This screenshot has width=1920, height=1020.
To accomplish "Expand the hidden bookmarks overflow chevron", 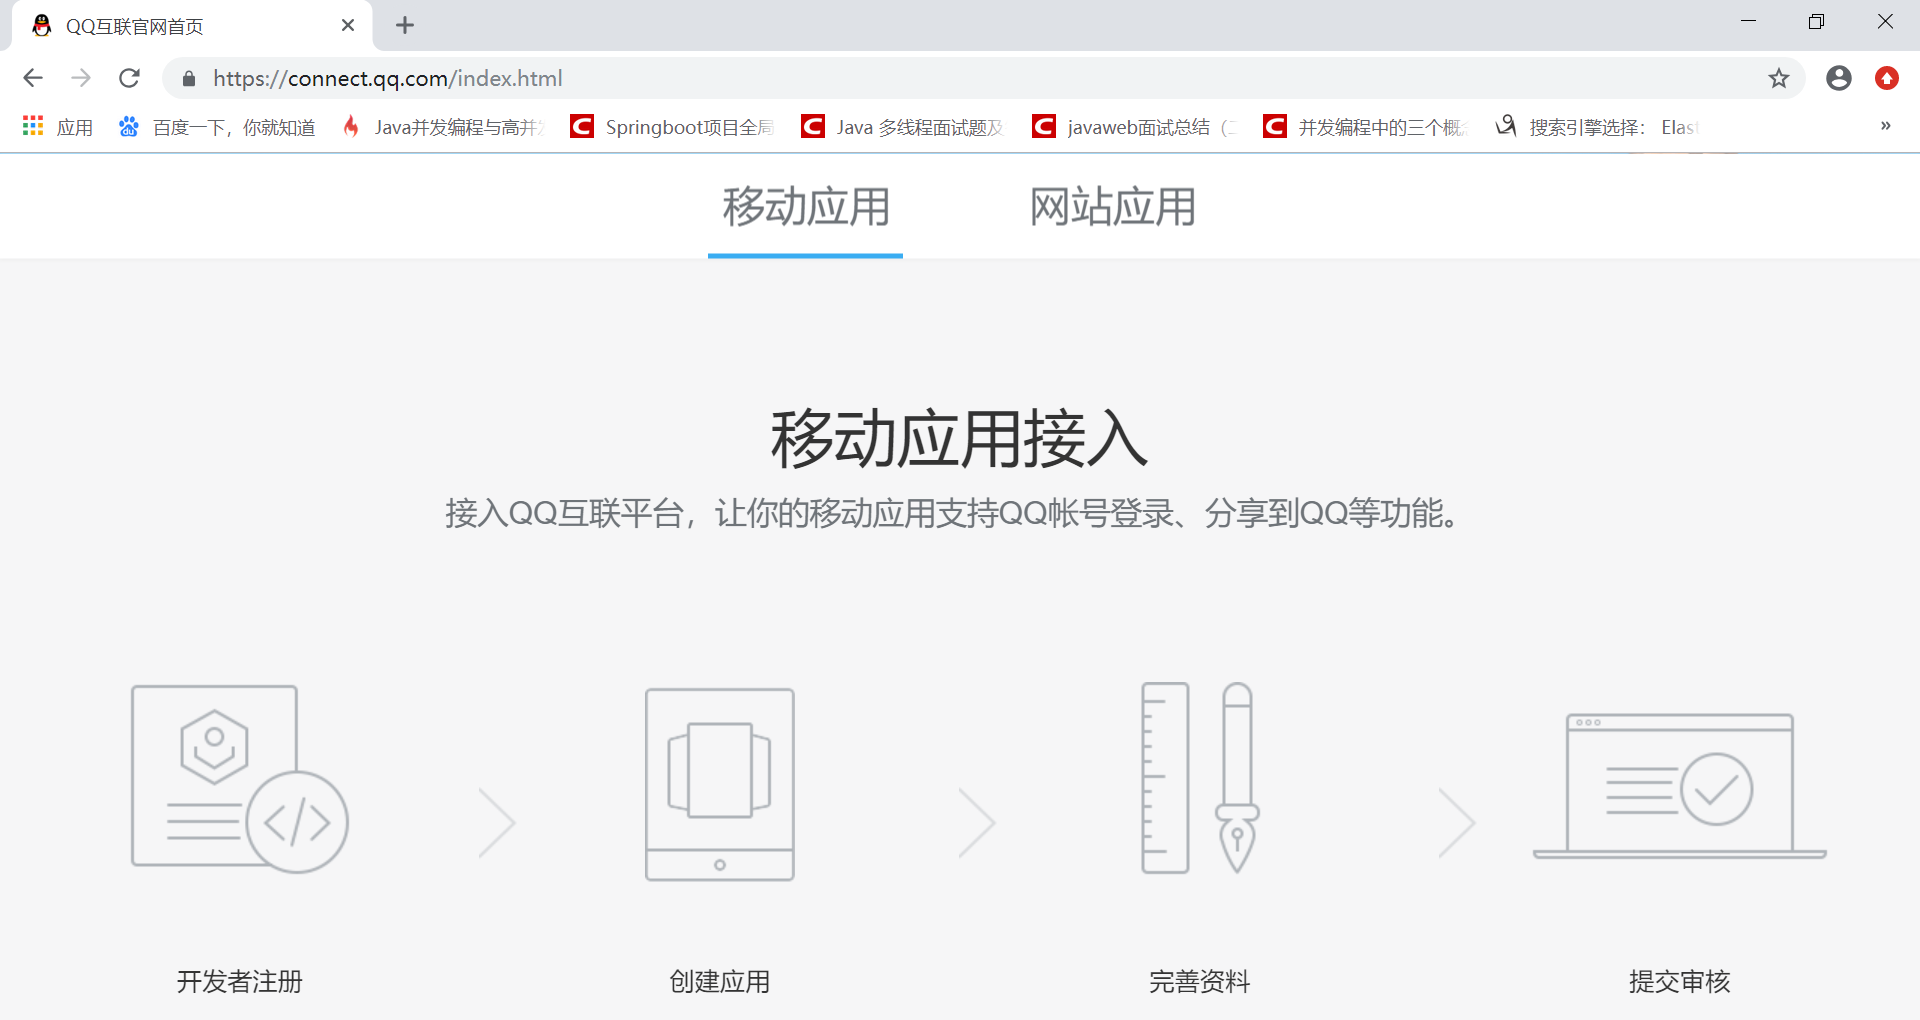I will (x=1885, y=126).
